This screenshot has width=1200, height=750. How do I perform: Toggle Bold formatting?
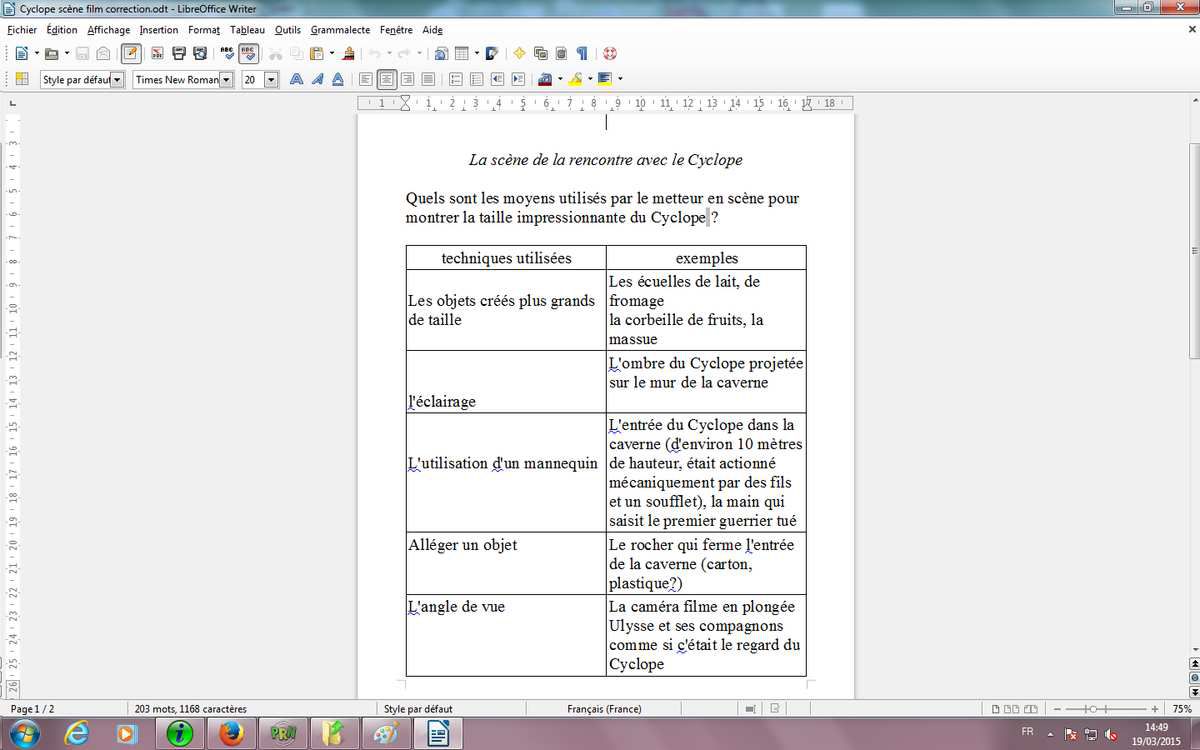click(x=296, y=79)
